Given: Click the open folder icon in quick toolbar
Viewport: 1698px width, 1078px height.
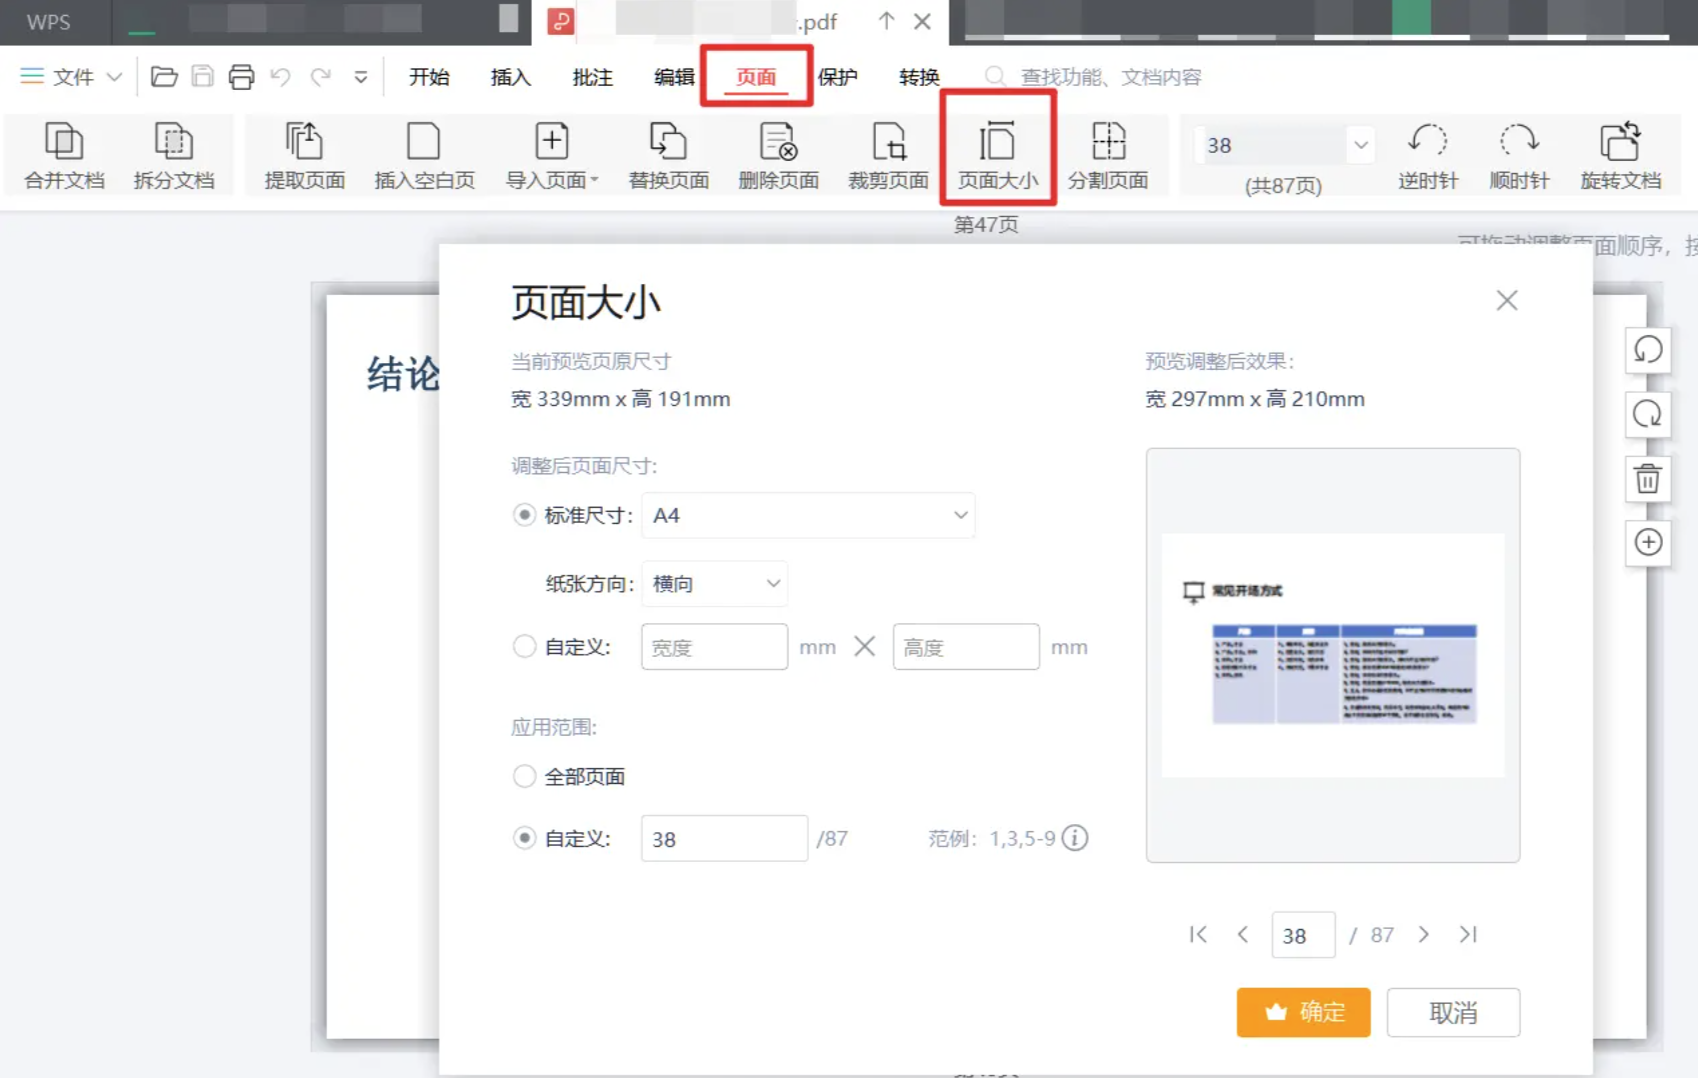Looking at the screenshot, I should (164, 77).
